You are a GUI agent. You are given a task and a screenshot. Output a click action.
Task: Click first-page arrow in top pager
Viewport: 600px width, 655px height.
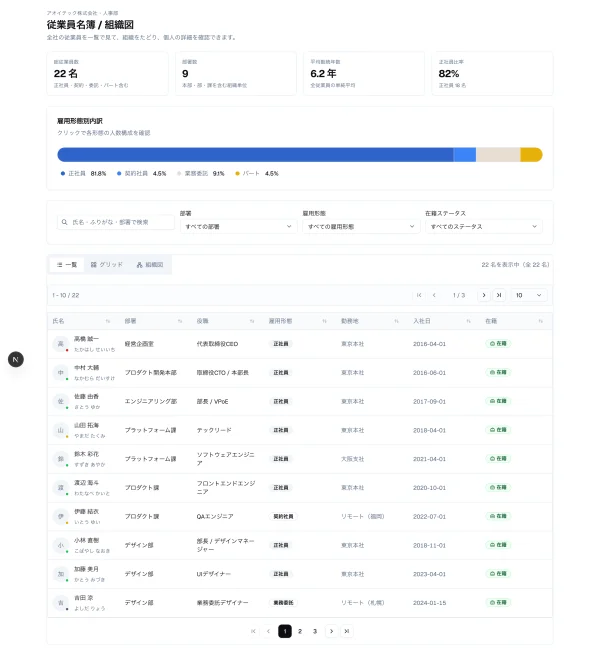(419, 295)
